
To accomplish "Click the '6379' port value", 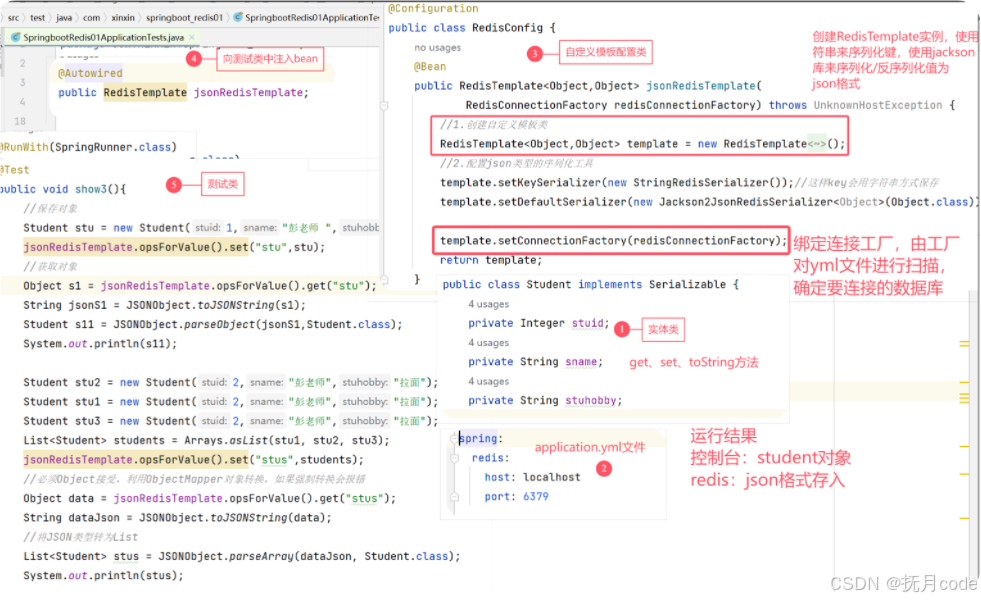I will point(536,497).
